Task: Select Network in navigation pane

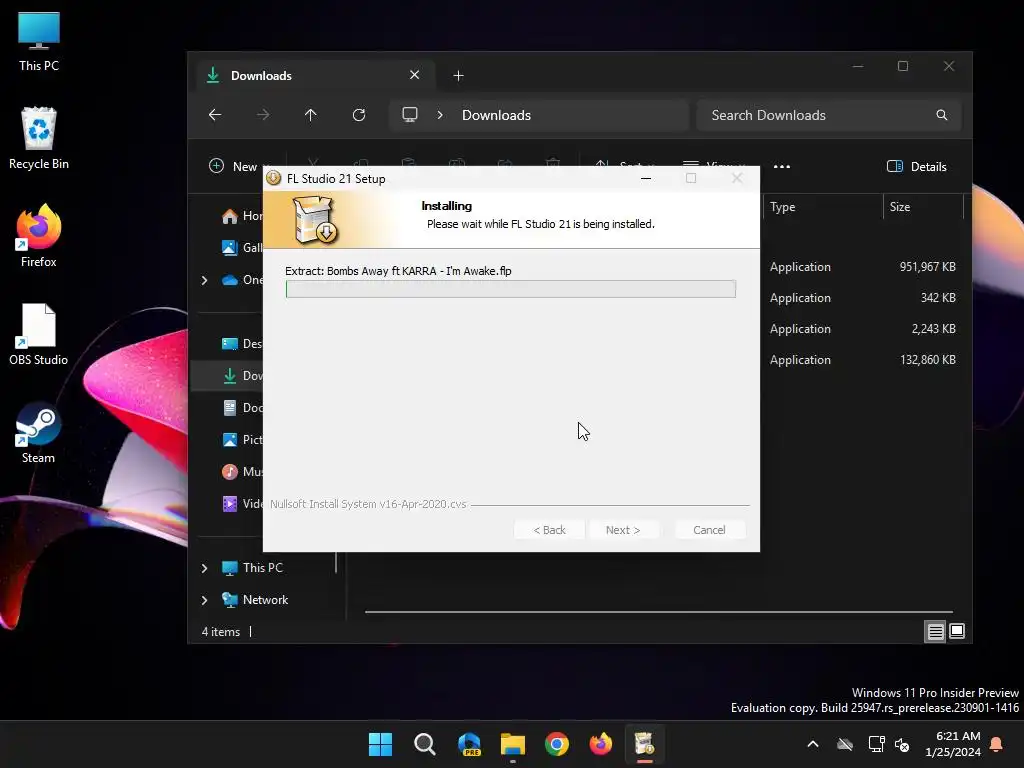Action: click(255, 600)
